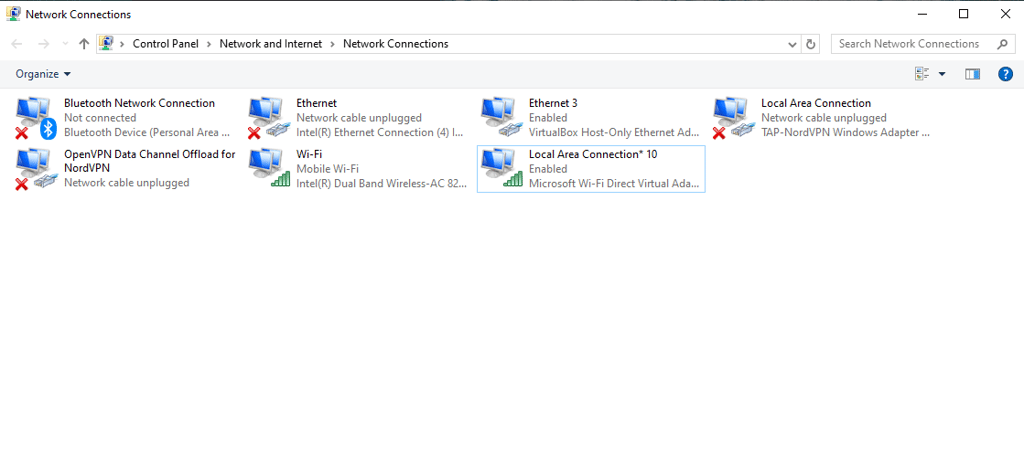Screen dimensions: 1024x454
Task: Minimize the Network Connections window
Action: [x=922, y=14]
